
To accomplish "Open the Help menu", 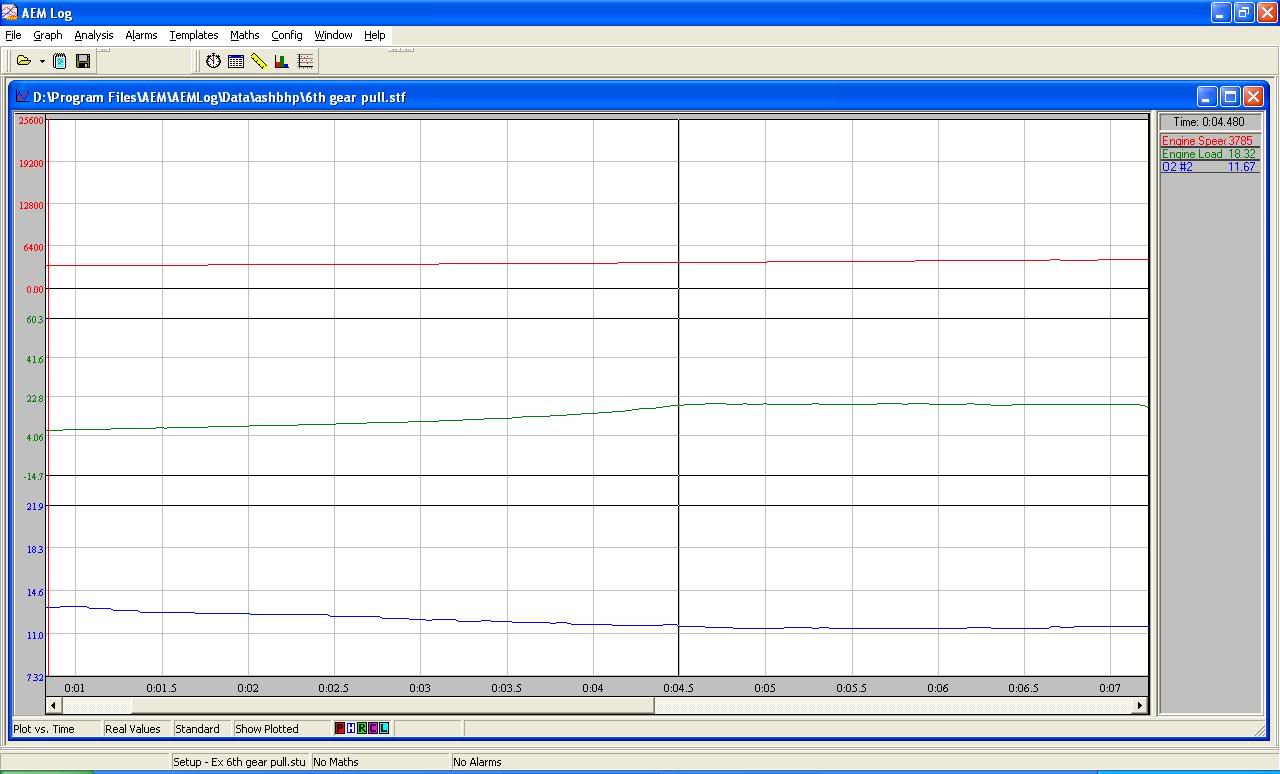I will [375, 35].
